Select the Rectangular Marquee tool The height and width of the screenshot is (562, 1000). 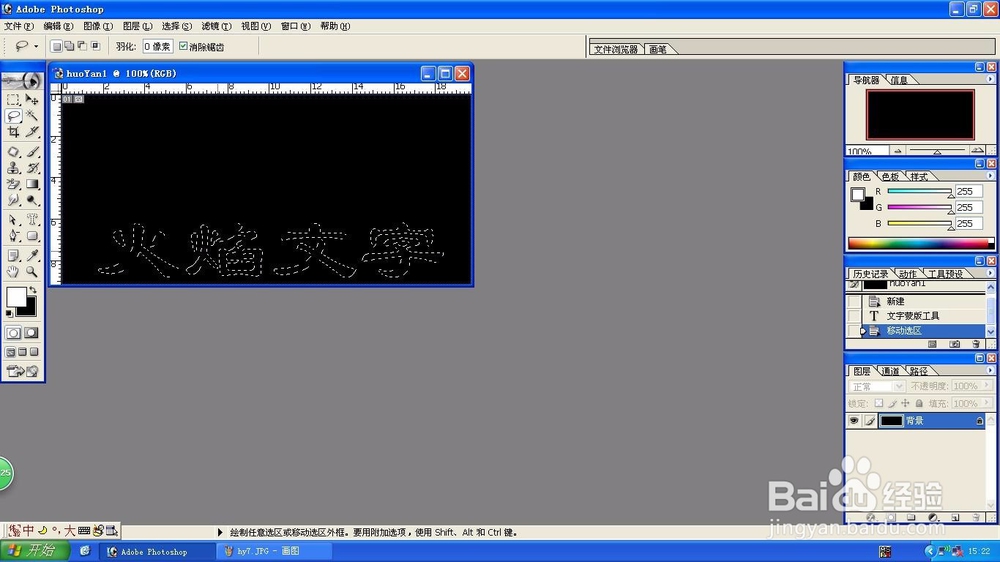click(x=13, y=100)
